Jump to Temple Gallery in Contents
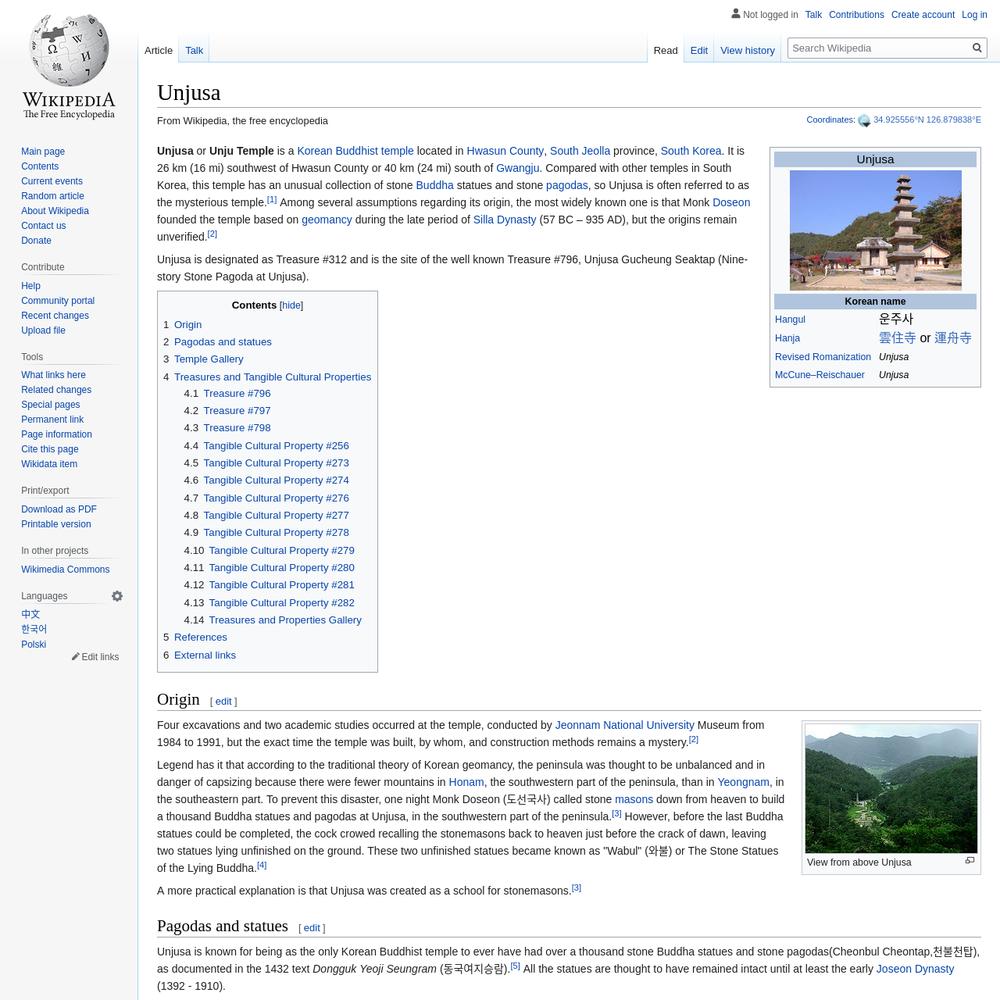 pyautogui.click(x=209, y=359)
